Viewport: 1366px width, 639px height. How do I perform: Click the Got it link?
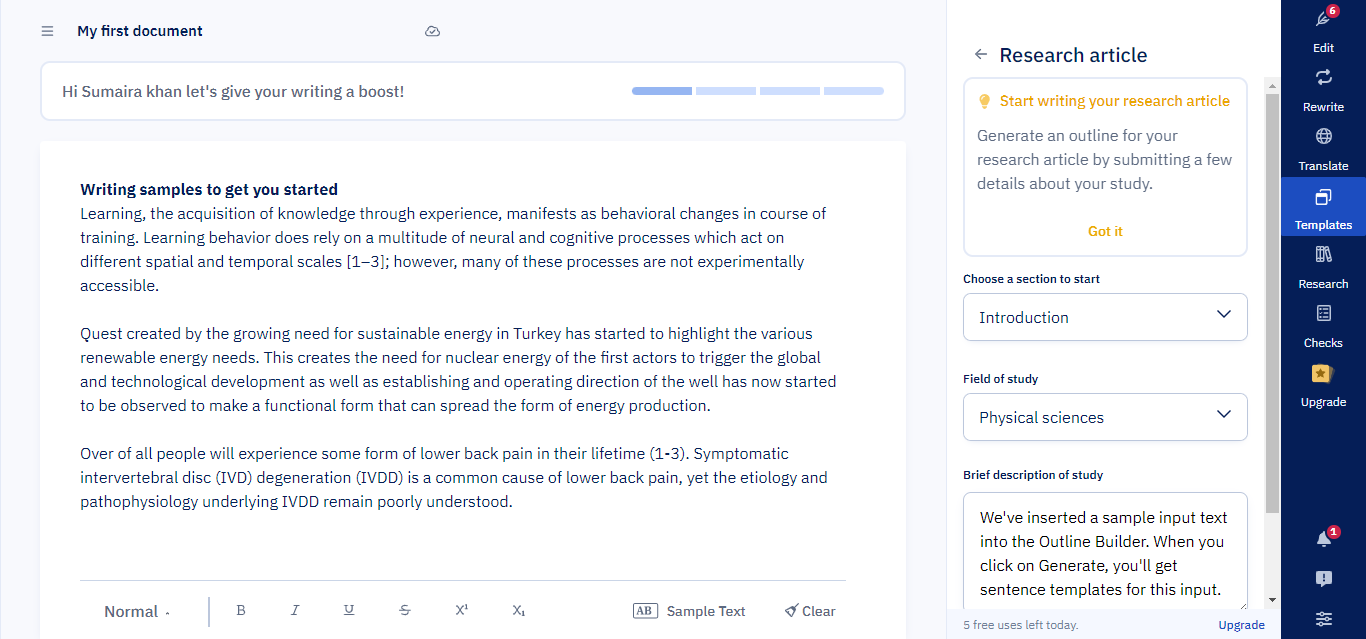1105,231
